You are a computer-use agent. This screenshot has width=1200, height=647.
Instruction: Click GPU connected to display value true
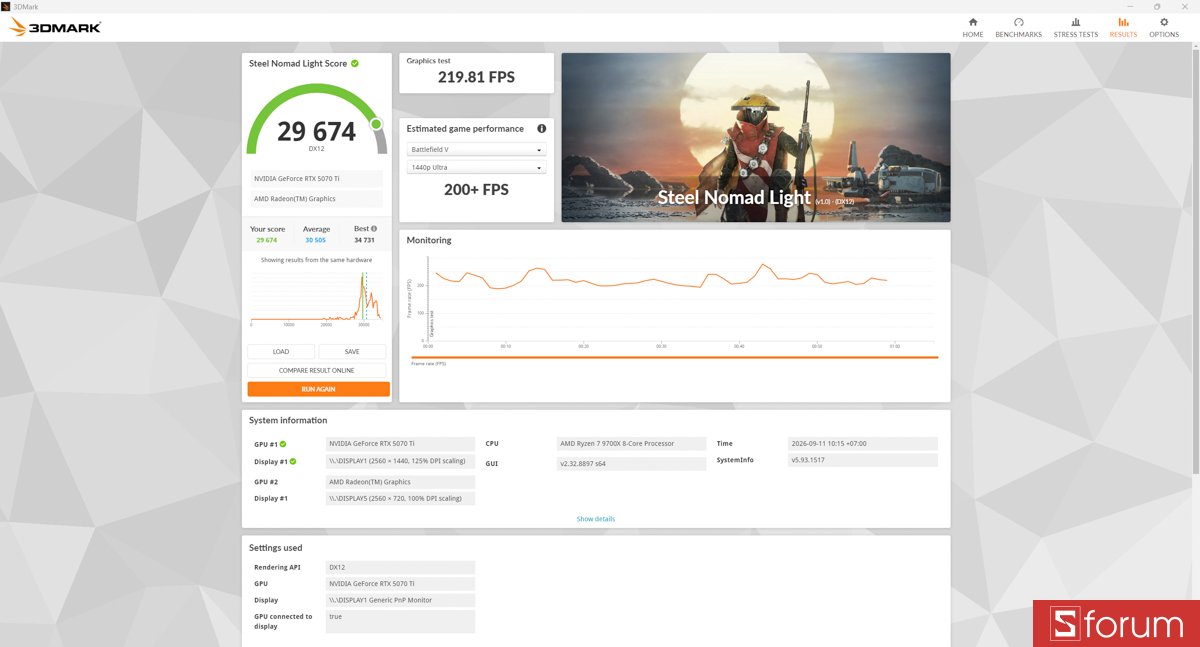[x=400, y=621]
